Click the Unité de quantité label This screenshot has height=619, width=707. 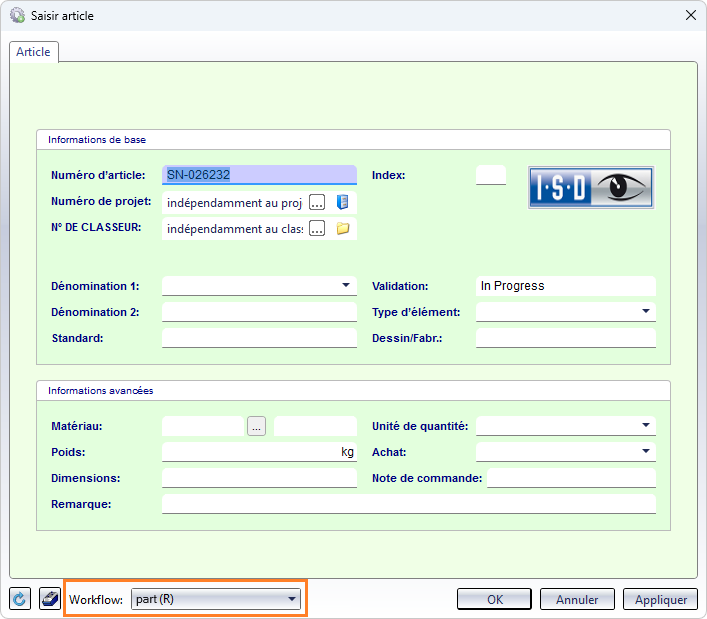[420, 426]
